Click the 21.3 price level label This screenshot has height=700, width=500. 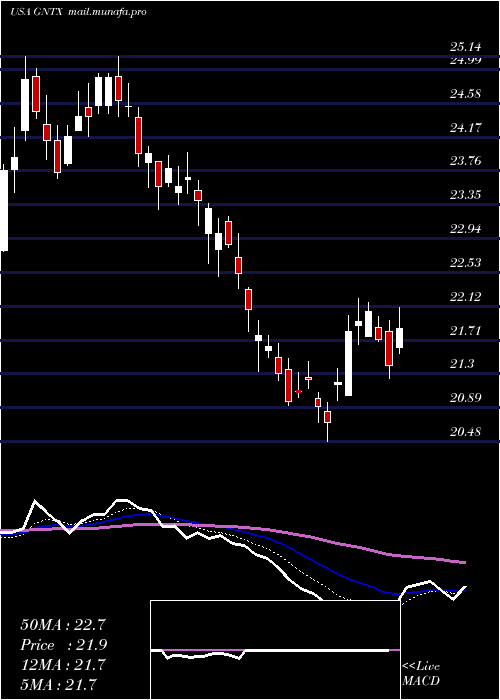(462, 364)
